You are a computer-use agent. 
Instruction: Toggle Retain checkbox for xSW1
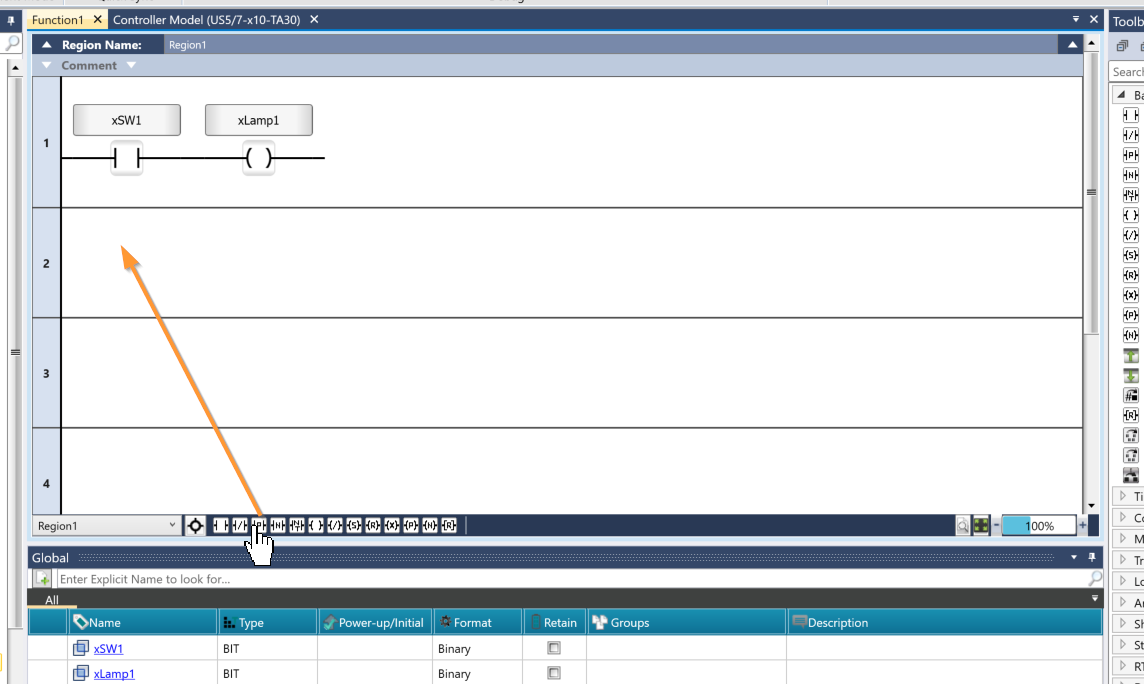(554, 648)
